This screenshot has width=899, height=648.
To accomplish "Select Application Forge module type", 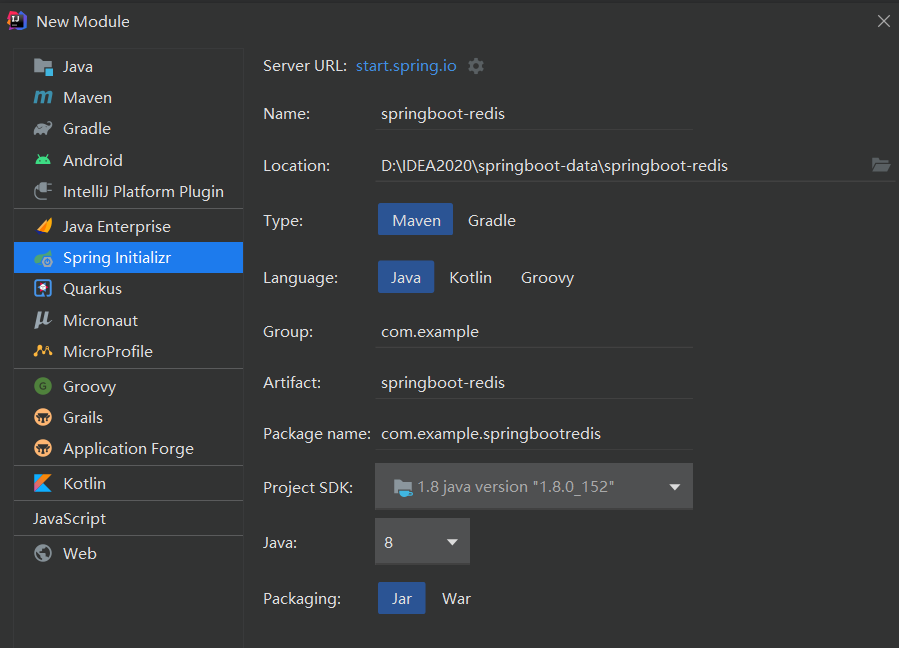I will pyautogui.click(x=128, y=448).
